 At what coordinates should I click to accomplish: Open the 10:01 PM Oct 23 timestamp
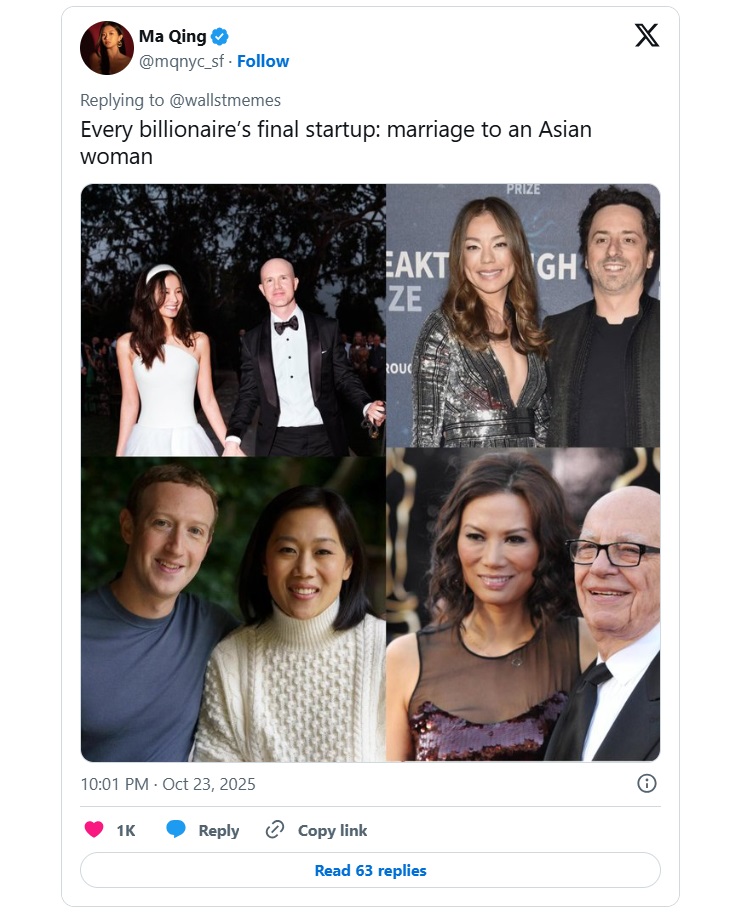click(x=168, y=784)
